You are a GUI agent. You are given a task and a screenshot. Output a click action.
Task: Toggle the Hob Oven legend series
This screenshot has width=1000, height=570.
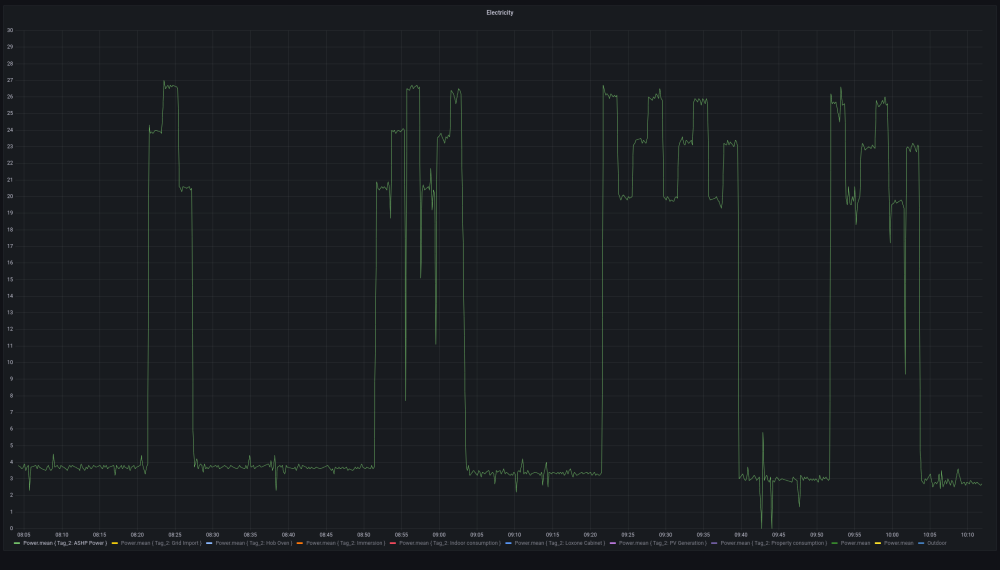pos(254,543)
